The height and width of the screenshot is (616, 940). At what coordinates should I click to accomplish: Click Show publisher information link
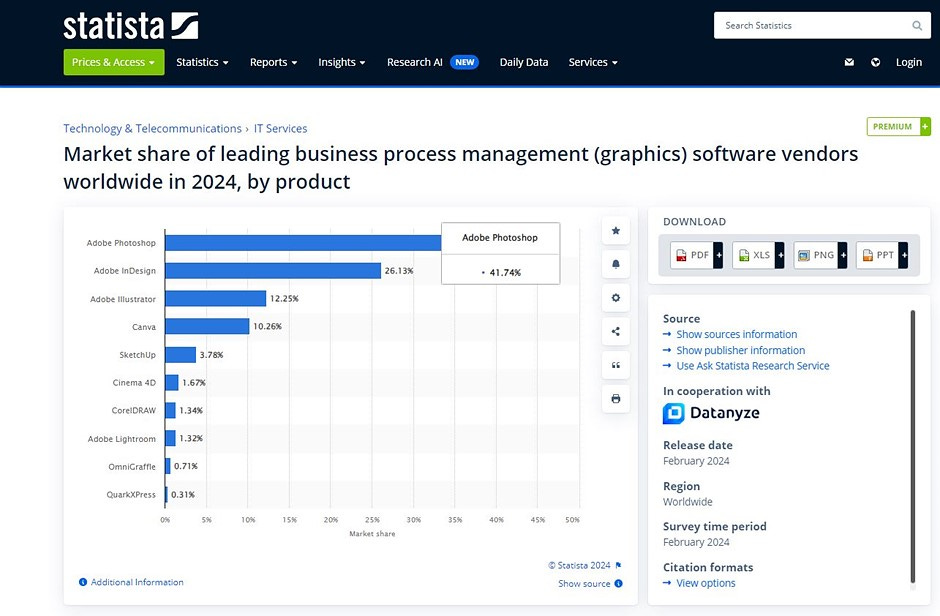tap(740, 350)
